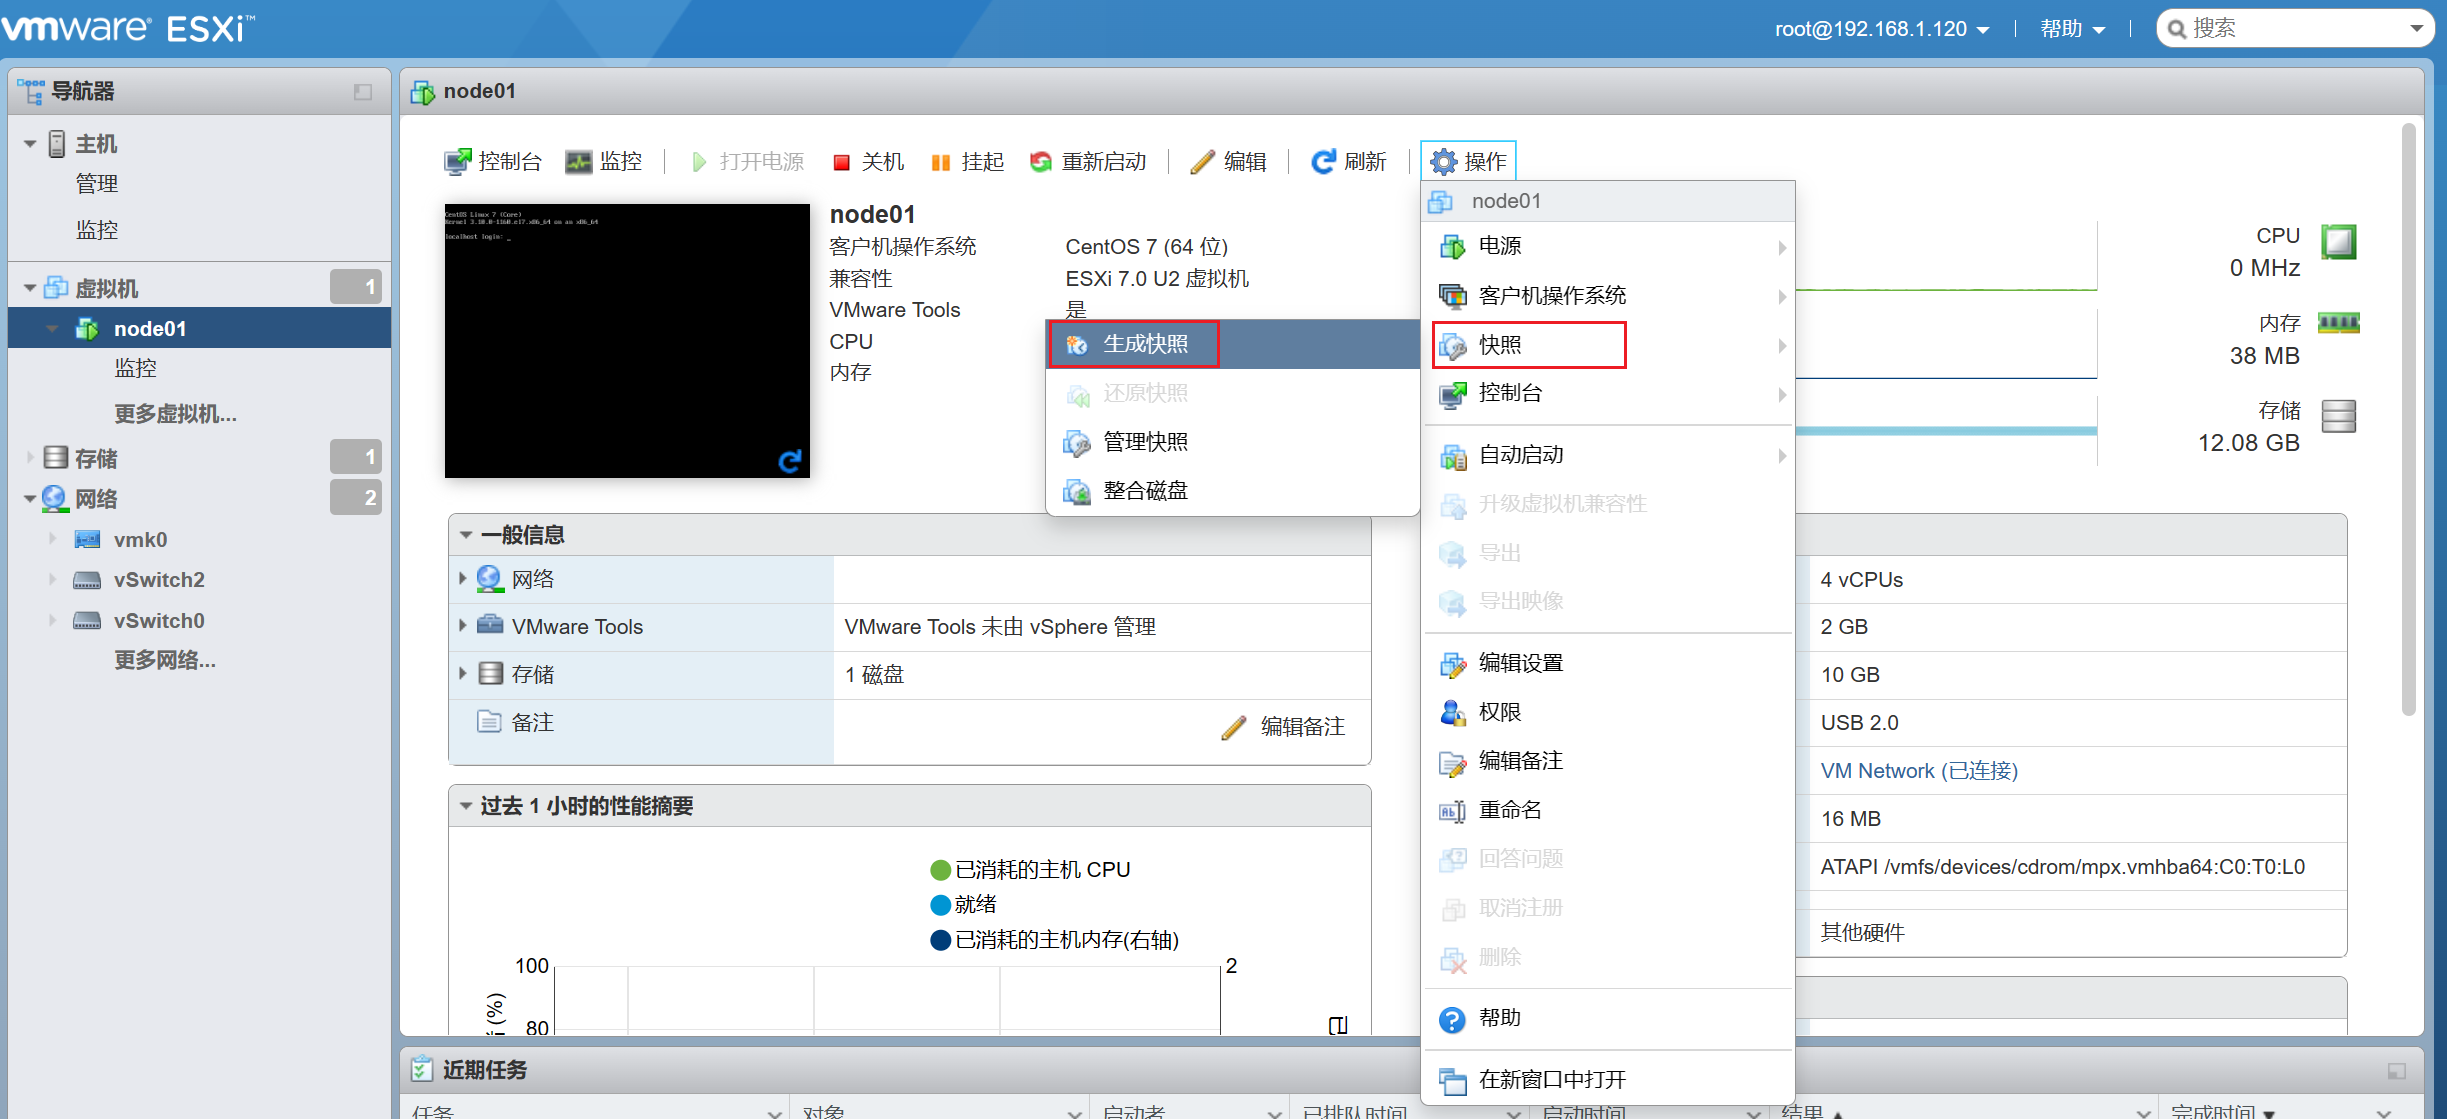
Task: Select 管理 under the host
Action: [97, 184]
